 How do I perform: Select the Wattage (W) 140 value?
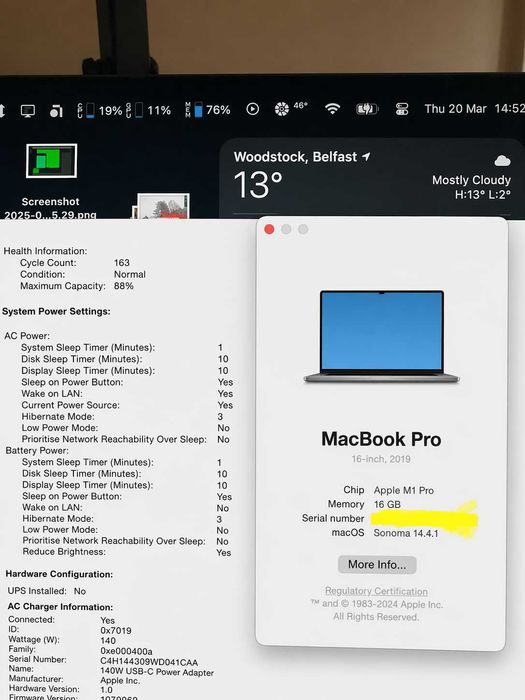click(x=108, y=641)
